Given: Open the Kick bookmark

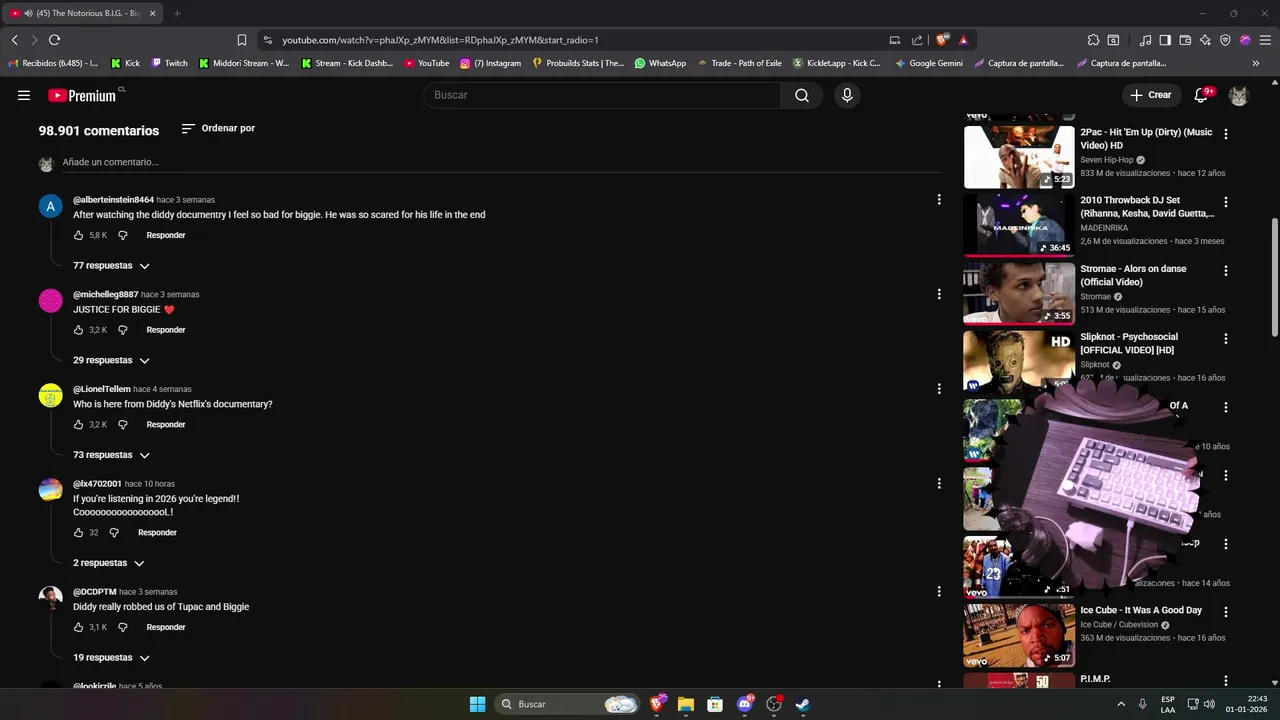Looking at the screenshot, I should (x=126, y=63).
